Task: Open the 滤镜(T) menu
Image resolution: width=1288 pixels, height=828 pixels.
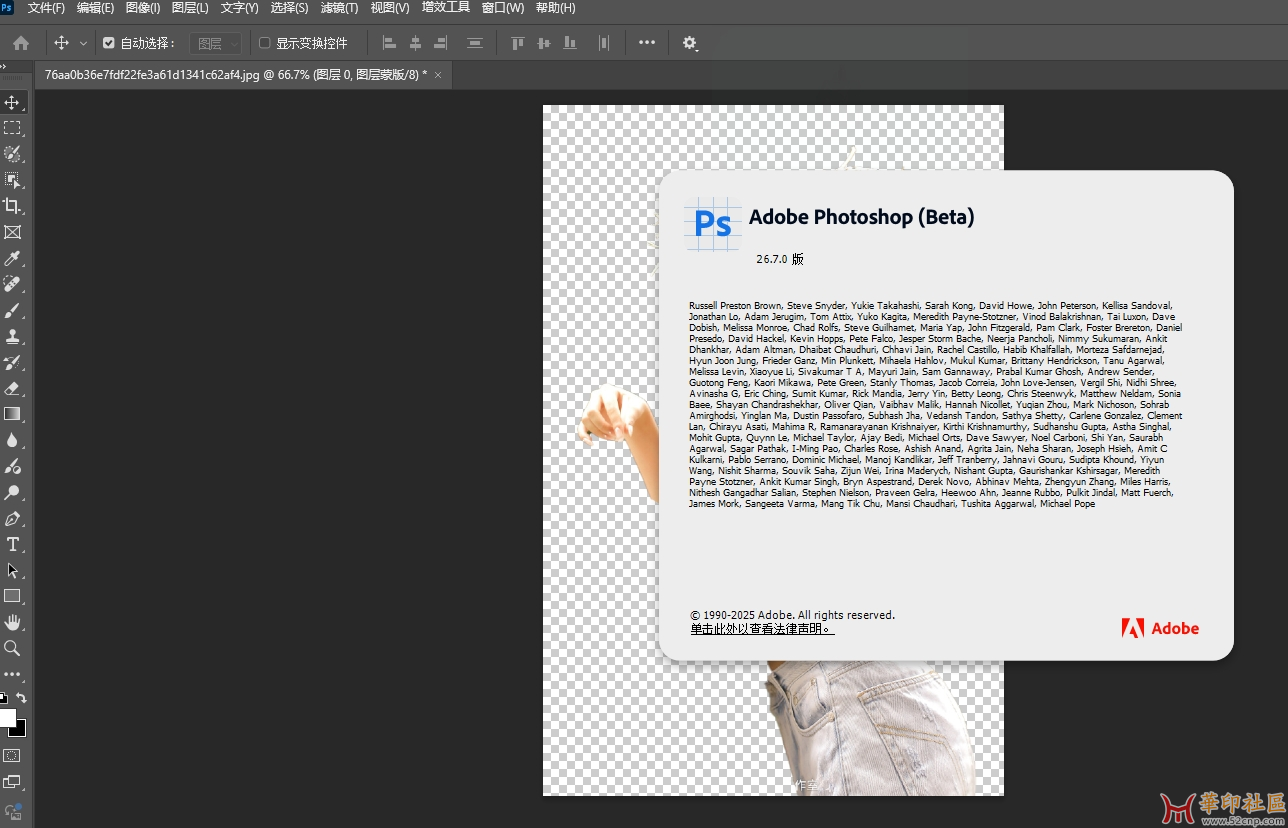Action: (339, 8)
